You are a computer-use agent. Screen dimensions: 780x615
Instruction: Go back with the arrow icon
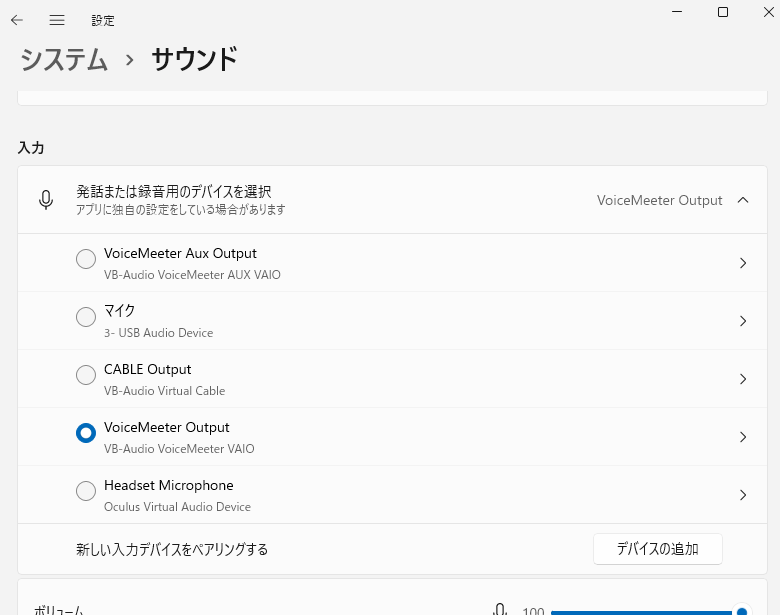pos(17,20)
